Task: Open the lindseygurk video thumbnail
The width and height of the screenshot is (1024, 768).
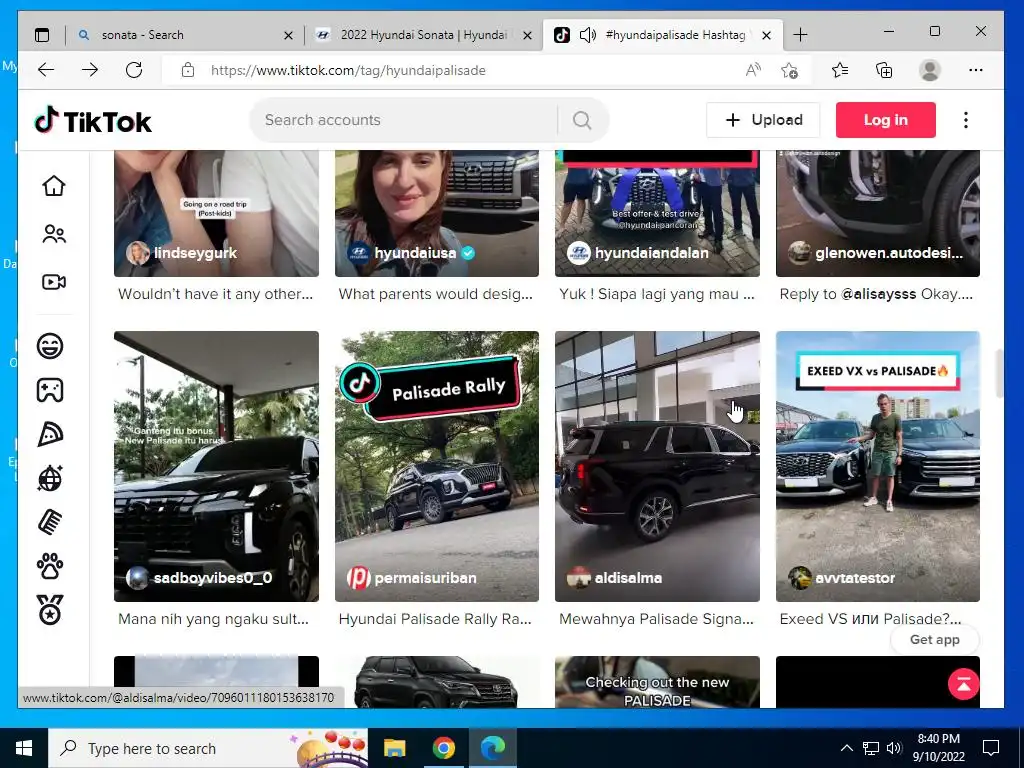Action: 216,213
